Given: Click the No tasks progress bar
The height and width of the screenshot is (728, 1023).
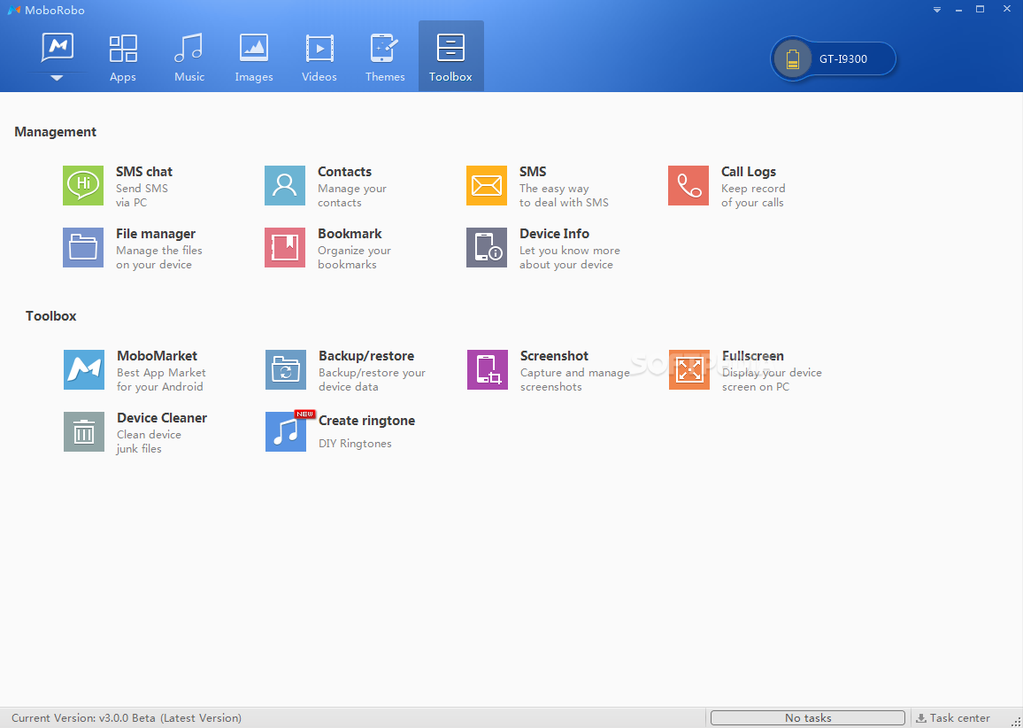Looking at the screenshot, I should click(x=807, y=718).
